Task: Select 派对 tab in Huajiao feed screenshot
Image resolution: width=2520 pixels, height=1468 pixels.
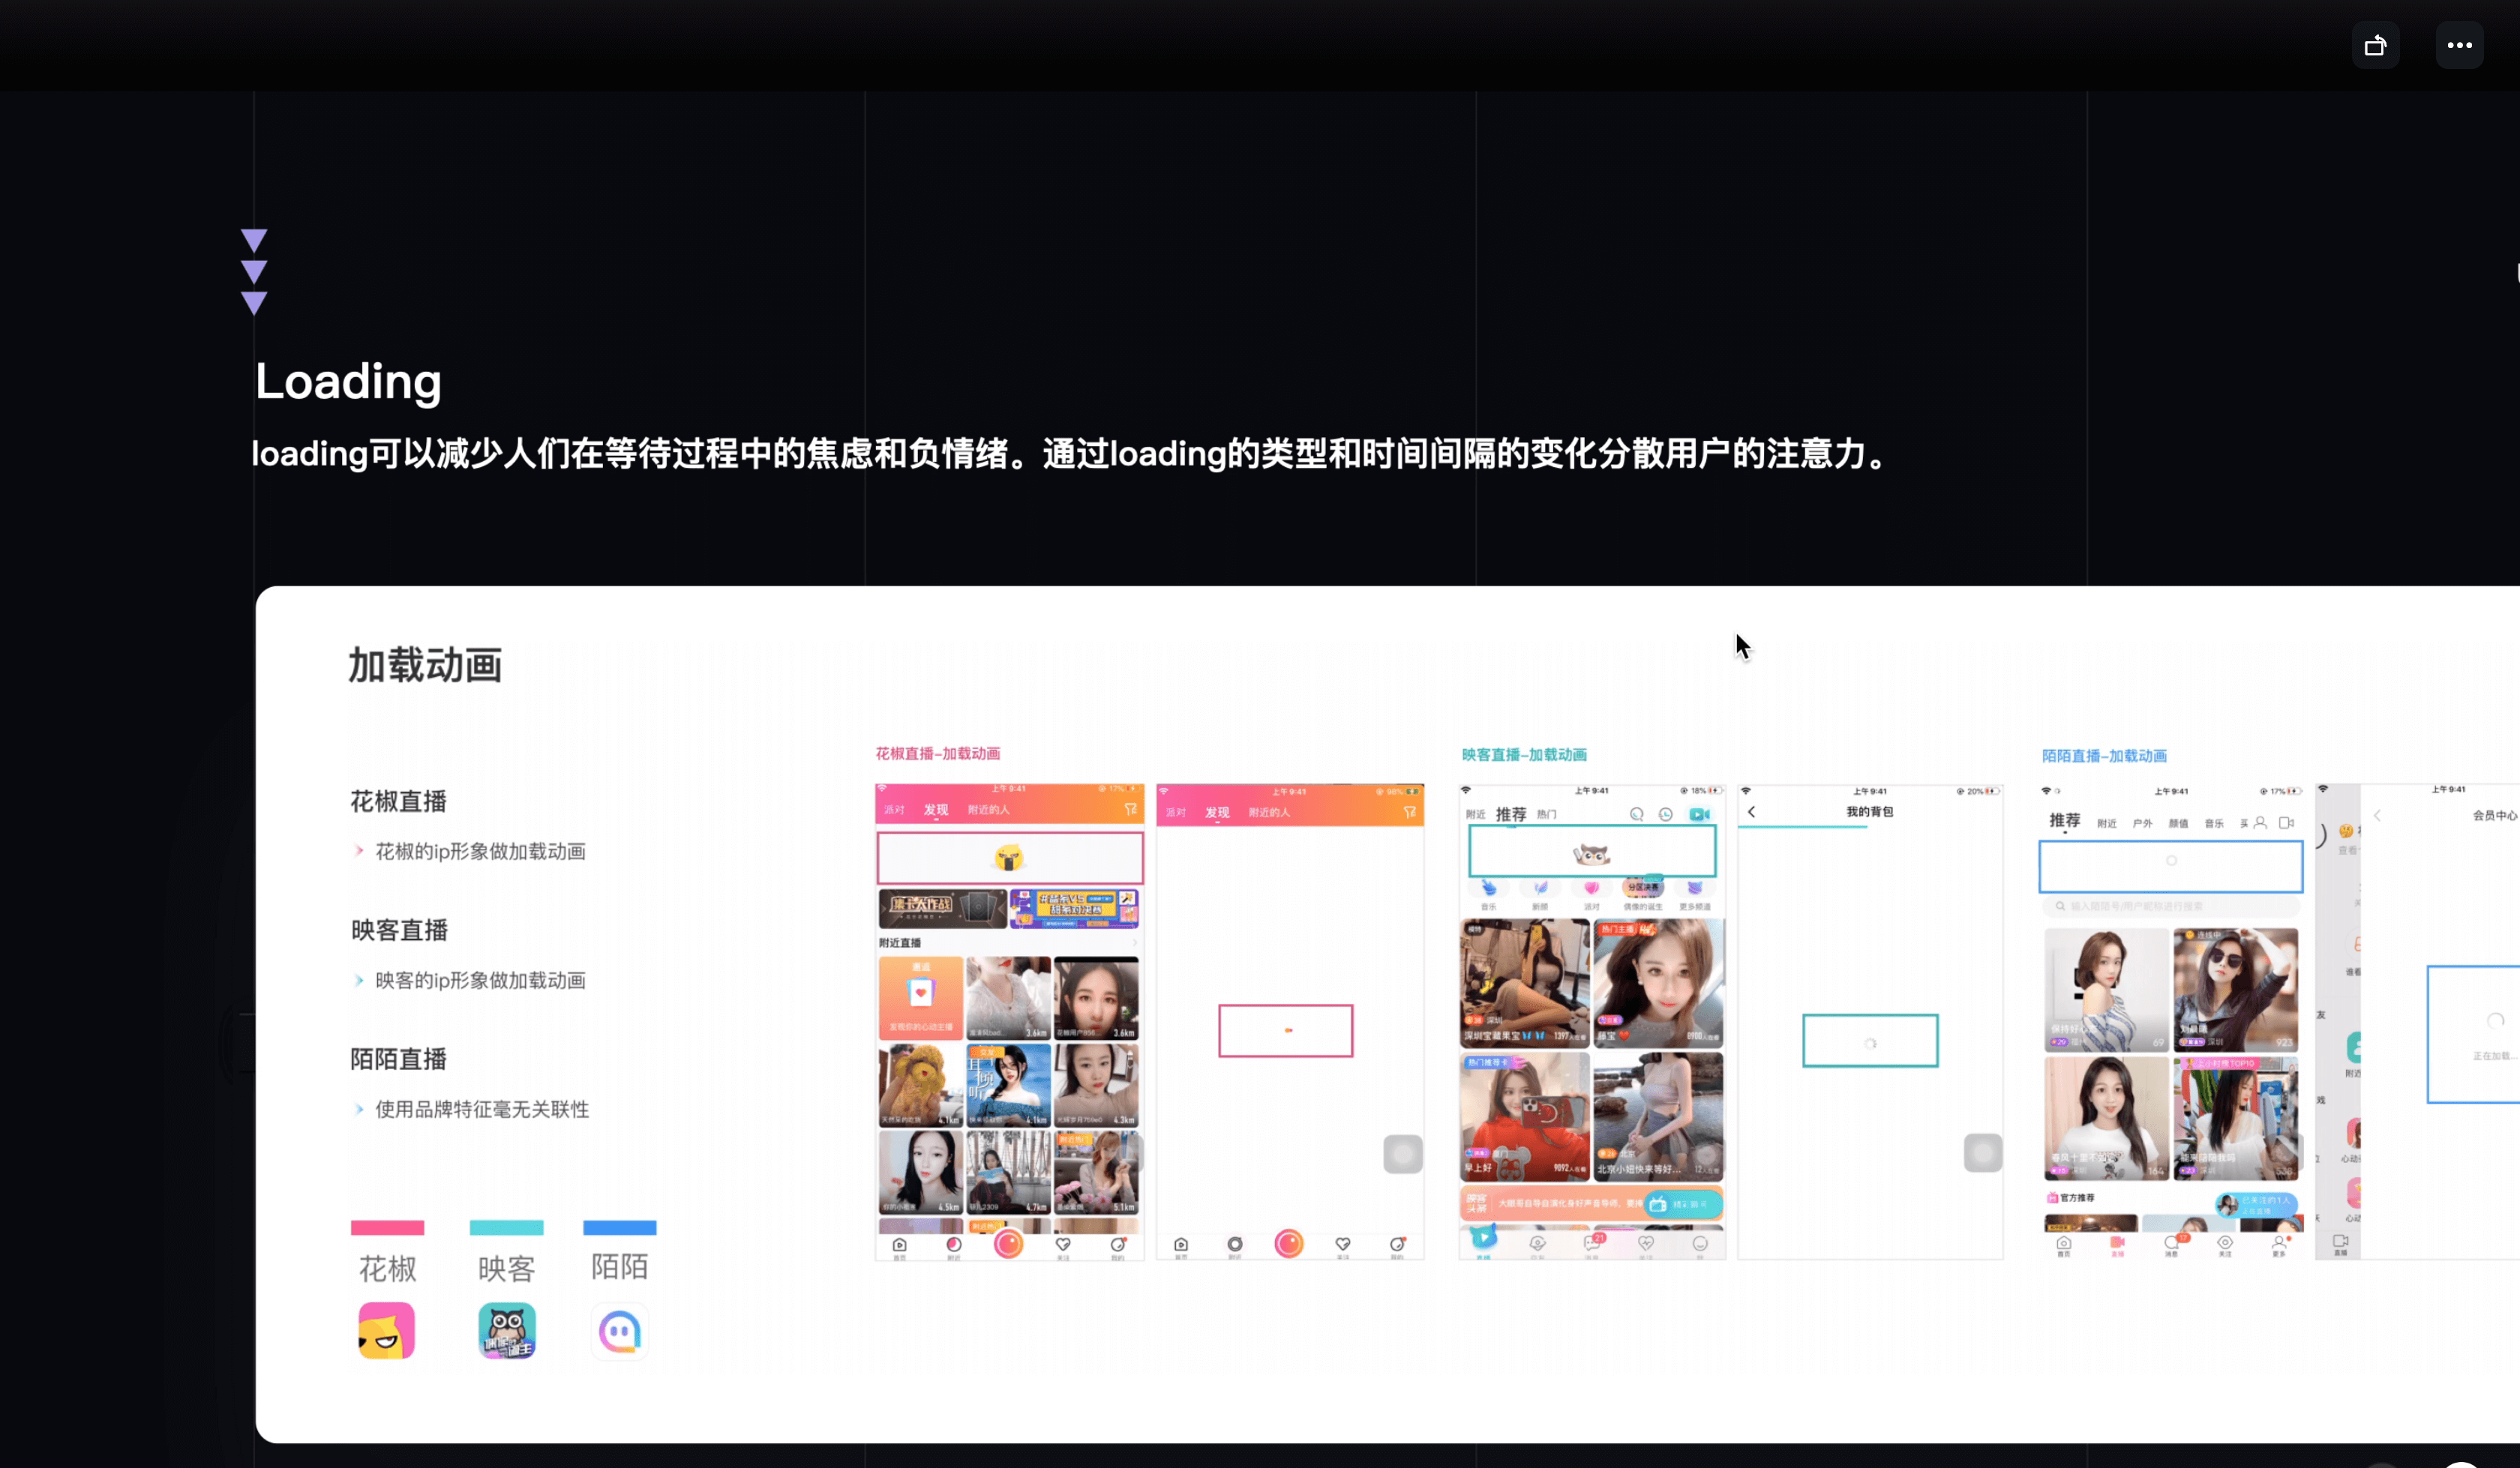Action: pos(894,810)
